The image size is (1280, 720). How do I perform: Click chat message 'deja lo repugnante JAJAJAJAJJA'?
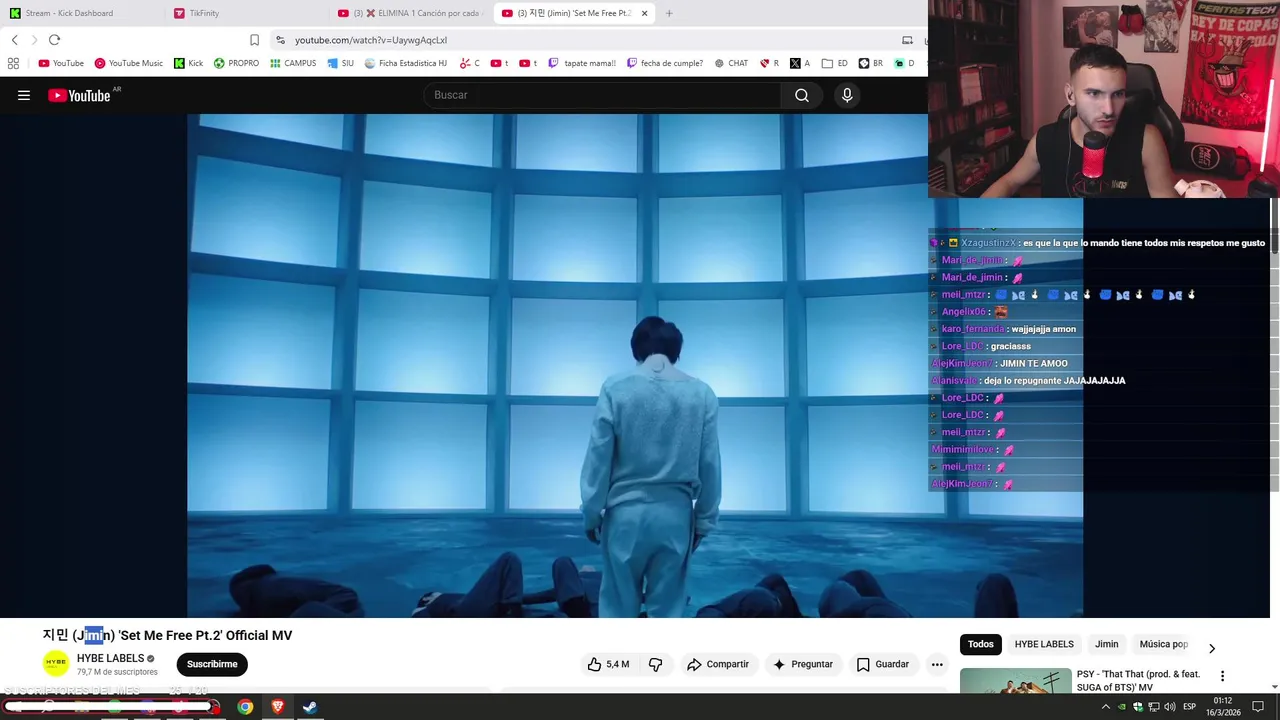tap(1054, 380)
